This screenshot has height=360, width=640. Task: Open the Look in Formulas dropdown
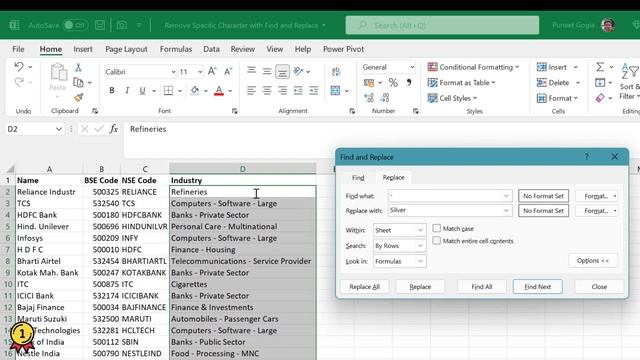(x=420, y=261)
